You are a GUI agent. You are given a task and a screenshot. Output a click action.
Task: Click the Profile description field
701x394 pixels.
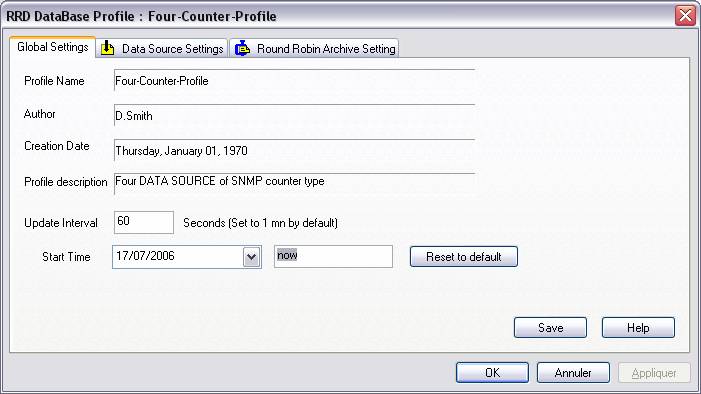coord(294,184)
